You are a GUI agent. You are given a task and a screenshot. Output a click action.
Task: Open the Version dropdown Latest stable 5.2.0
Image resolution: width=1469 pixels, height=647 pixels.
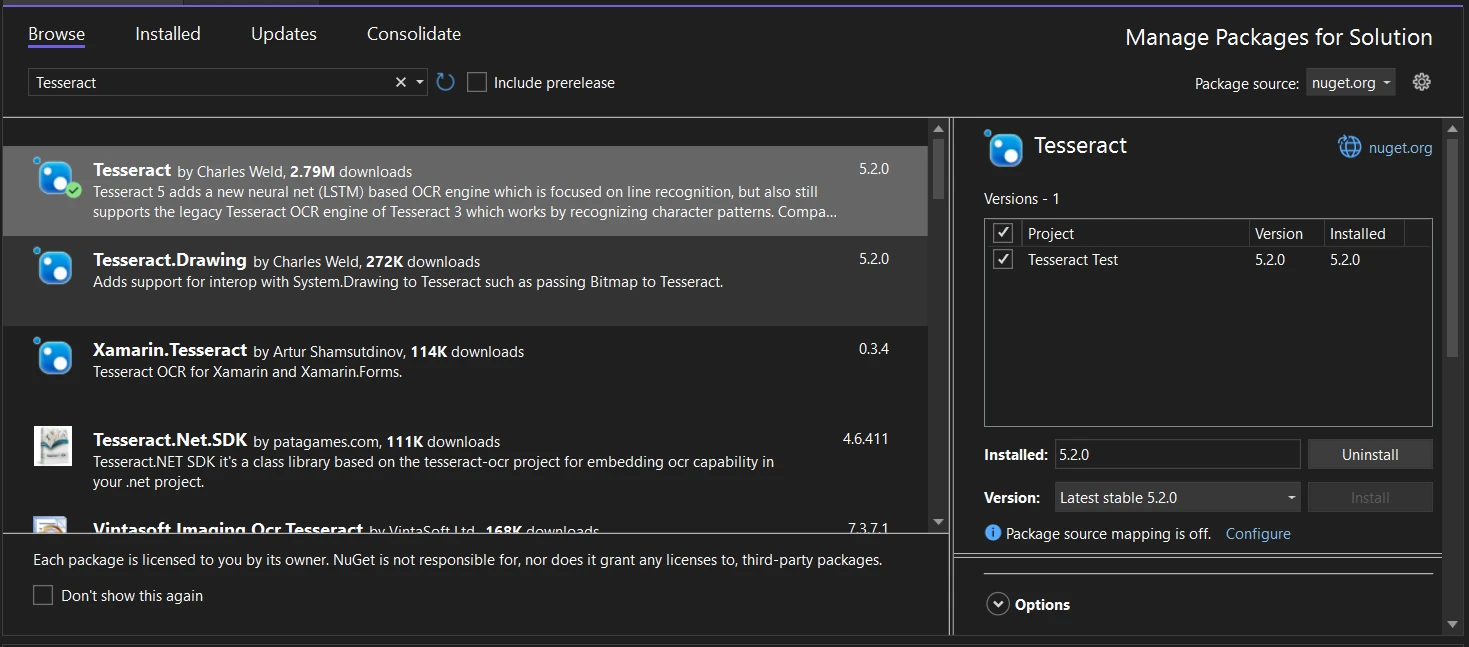click(1177, 497)
